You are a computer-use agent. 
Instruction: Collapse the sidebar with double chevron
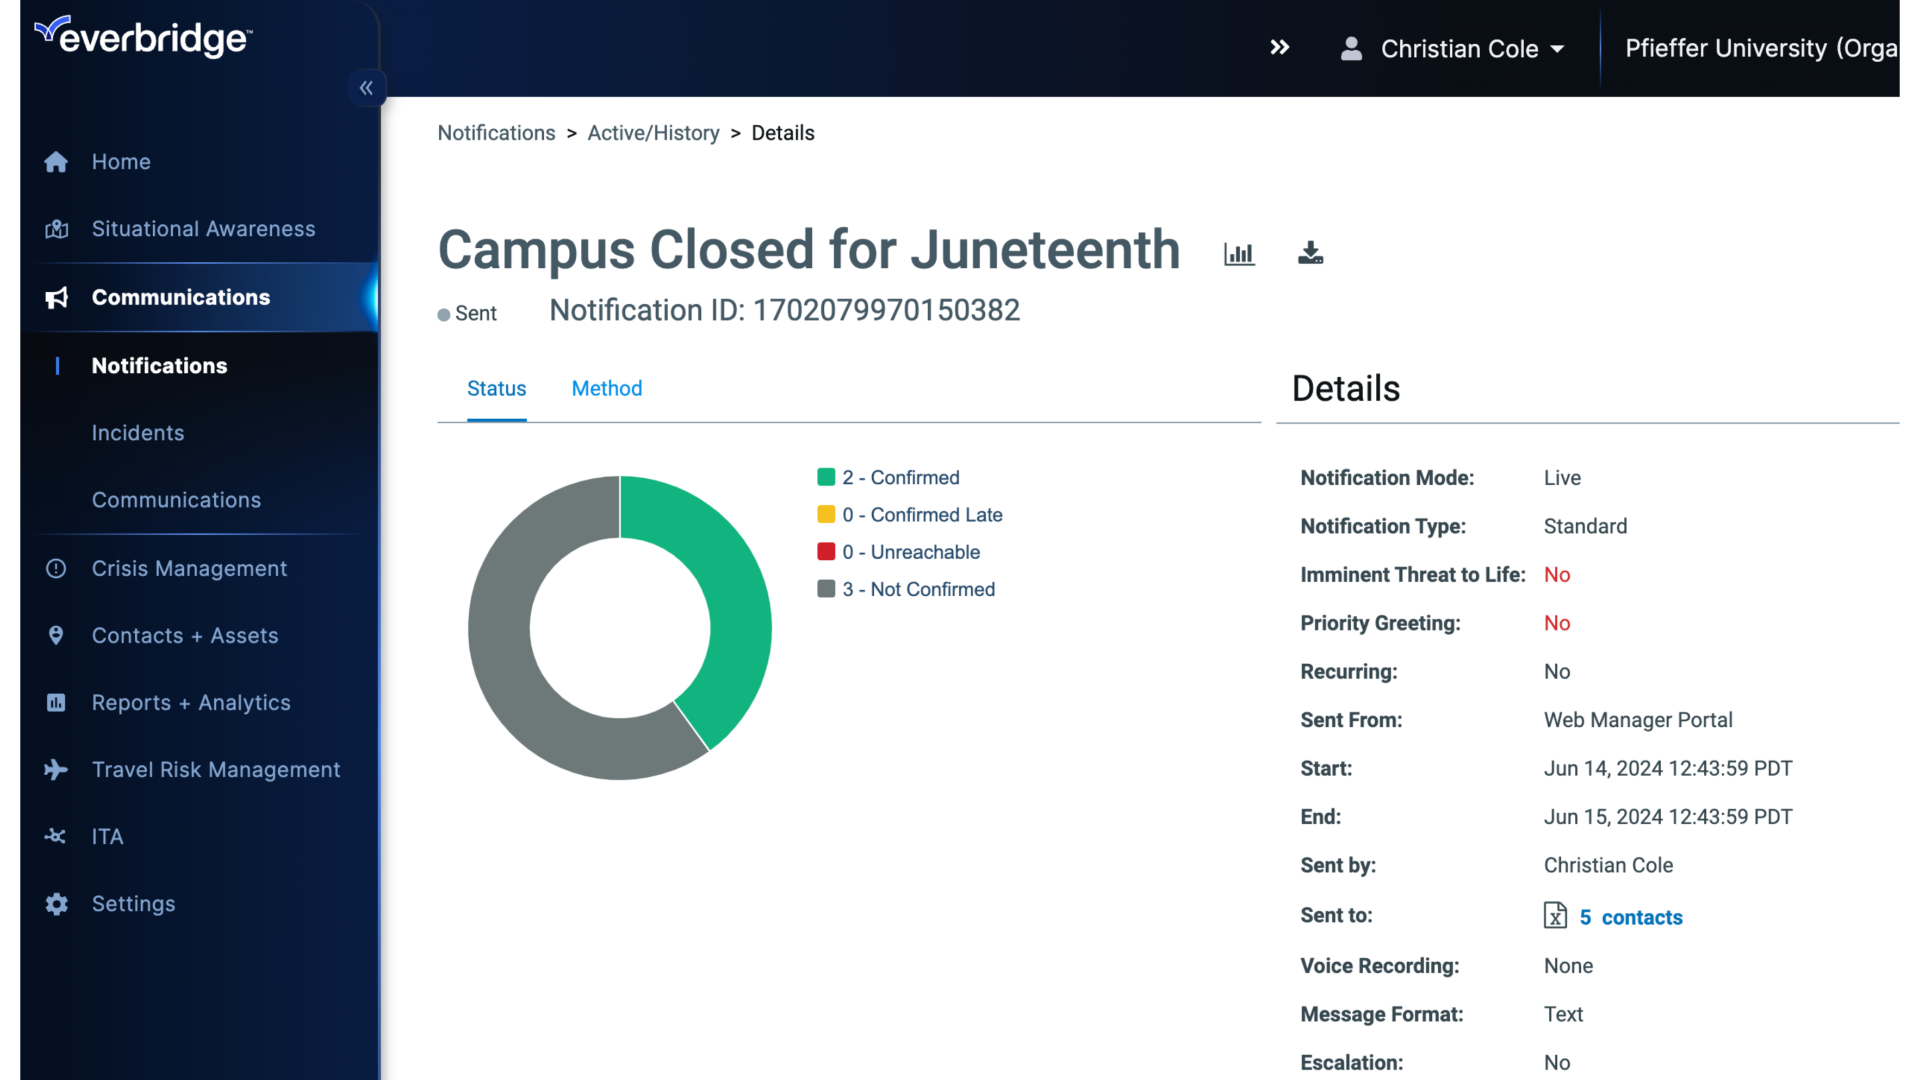(x=366, y=88)
